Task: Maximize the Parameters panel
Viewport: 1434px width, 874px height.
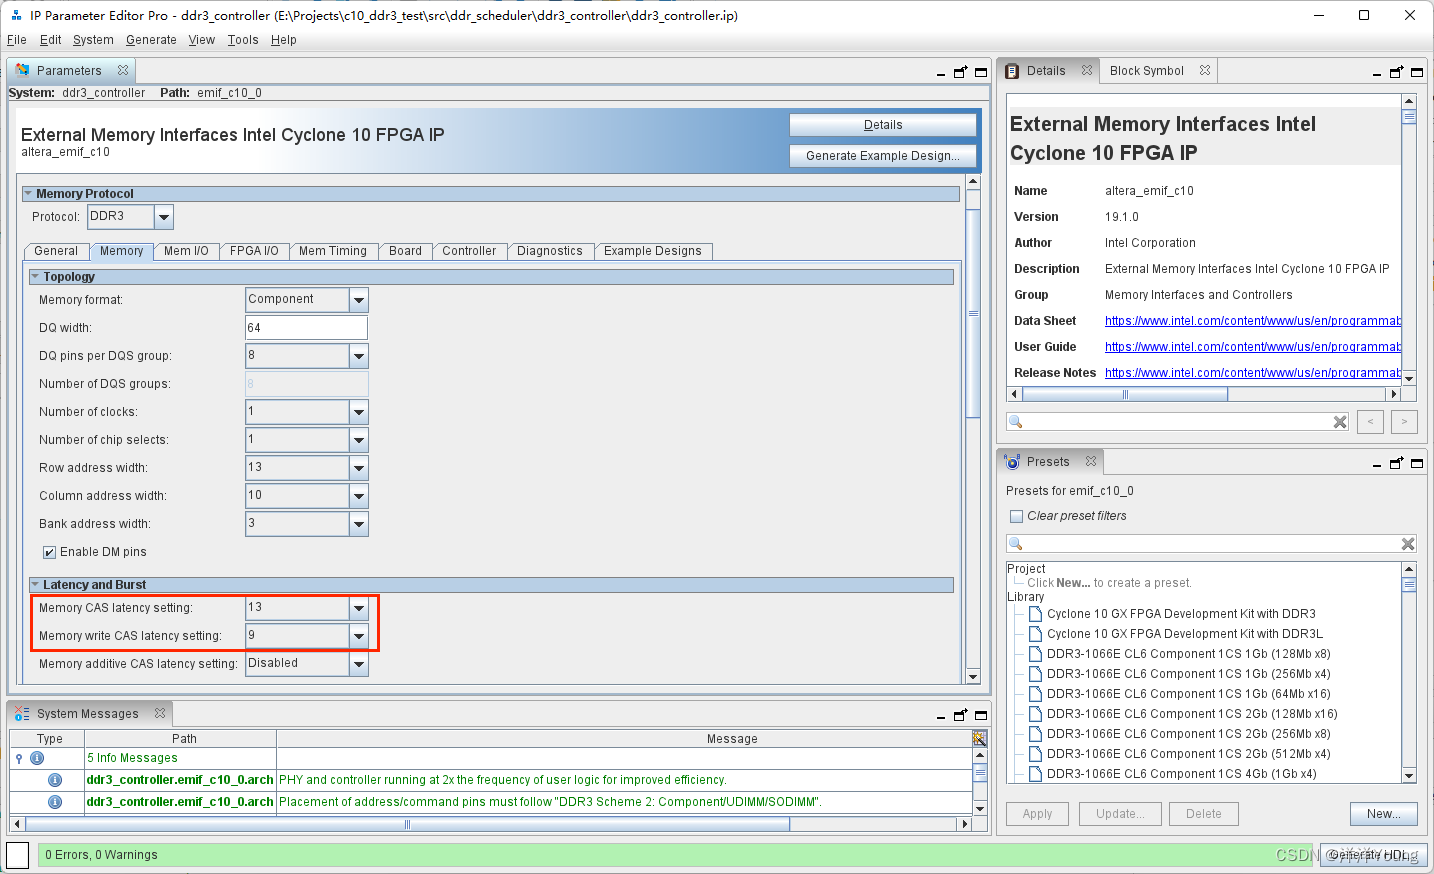Action: [x=981, y=72]
